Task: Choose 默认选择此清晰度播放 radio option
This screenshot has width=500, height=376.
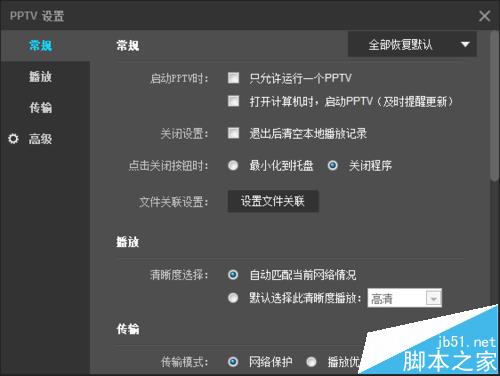Action: click(x=233, y=297)
